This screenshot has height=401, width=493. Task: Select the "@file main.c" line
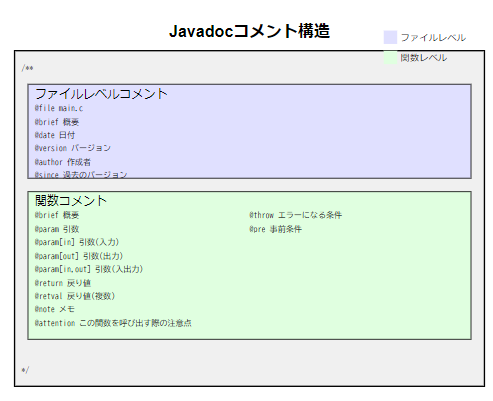59,108
